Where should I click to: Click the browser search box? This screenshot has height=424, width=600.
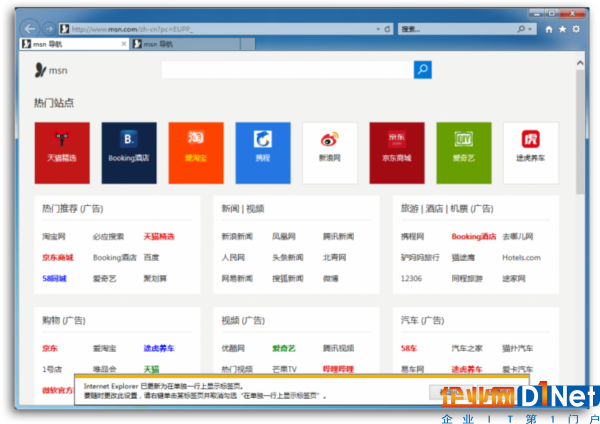point(456,29)
